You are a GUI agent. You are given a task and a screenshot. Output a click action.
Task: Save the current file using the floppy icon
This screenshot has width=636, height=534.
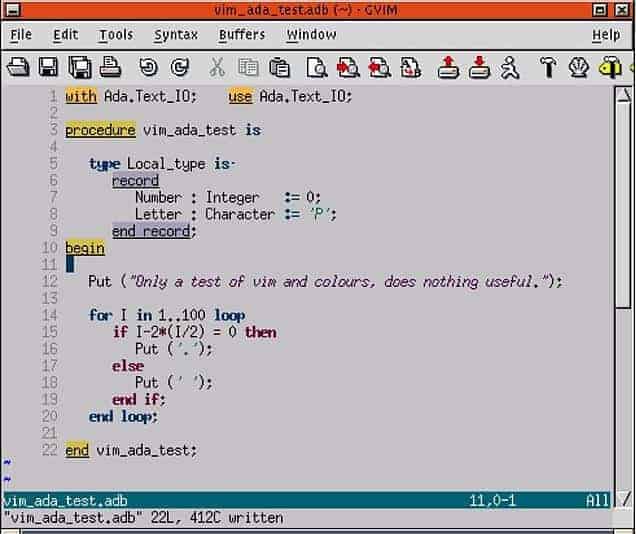click(47, 68)
